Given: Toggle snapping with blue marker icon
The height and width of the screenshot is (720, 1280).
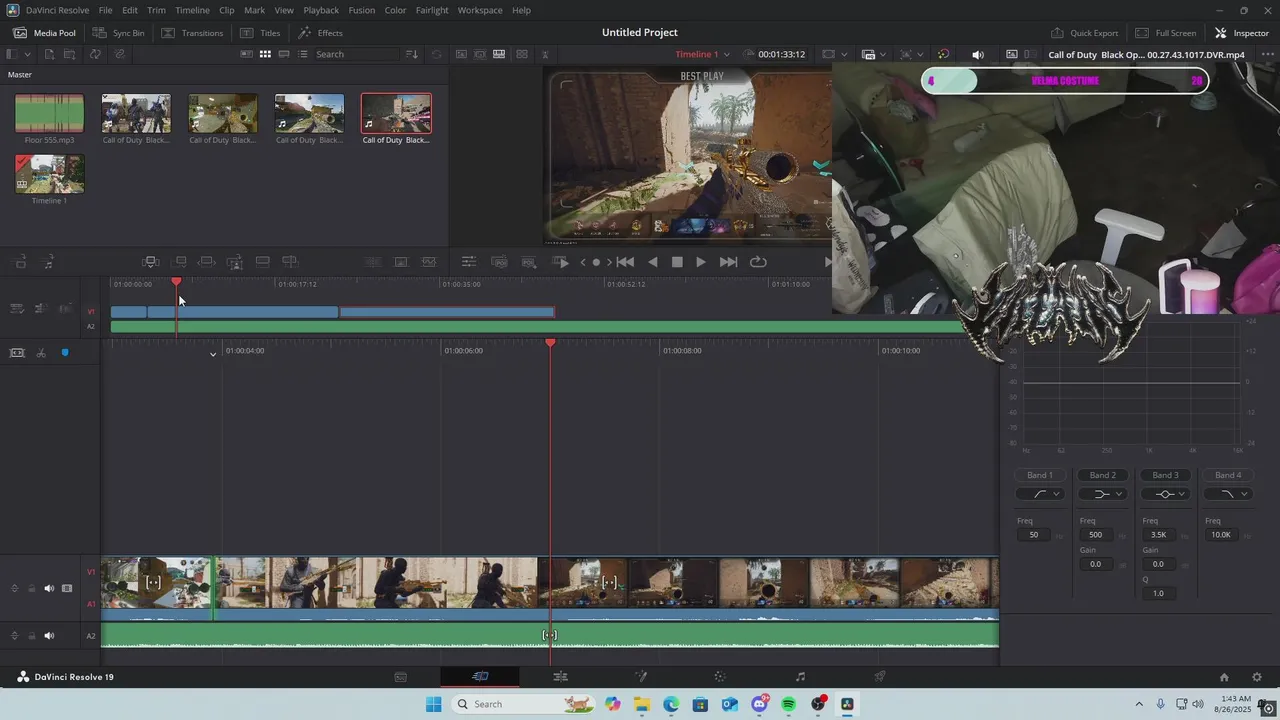Looking at the screenshot, I should pos(65,353).
